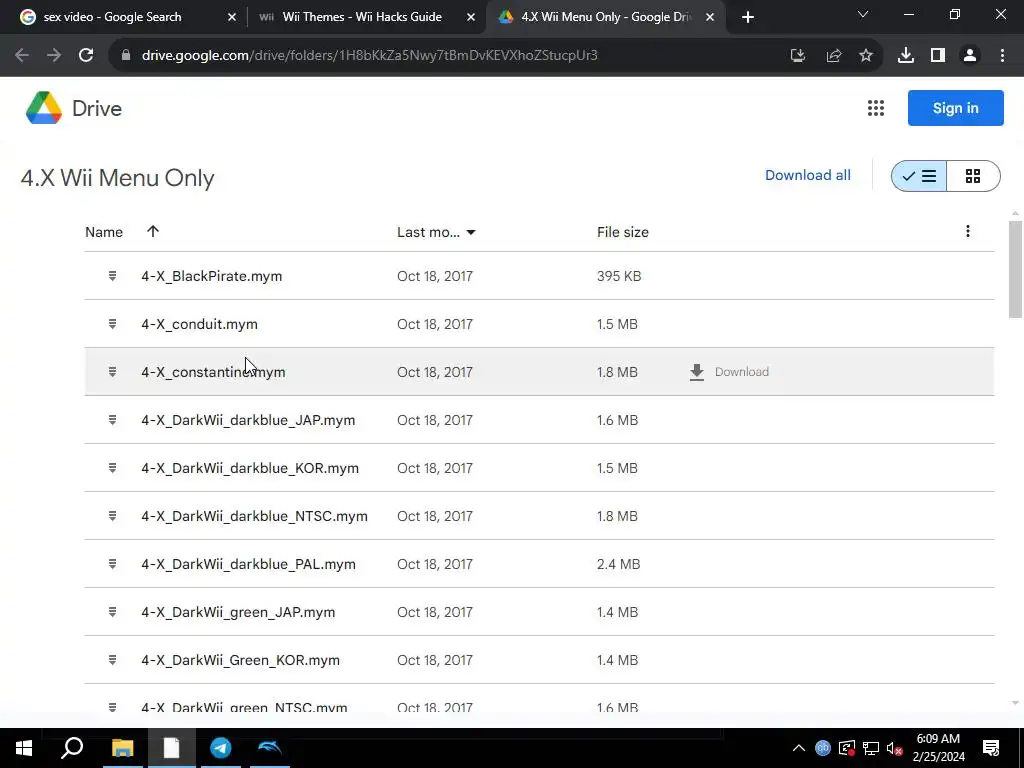Open the file list more options menu
This screenshot has width=1024, height=768.
point(968,231)
